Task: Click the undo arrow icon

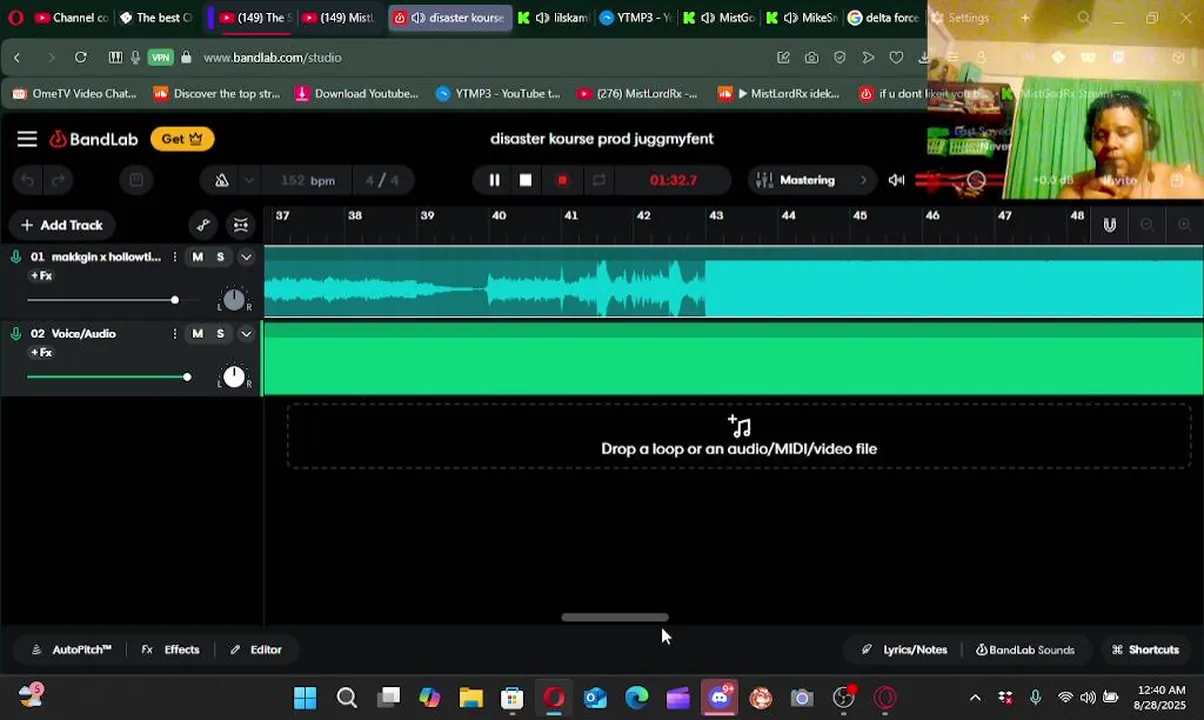Action: pos(28,180)
